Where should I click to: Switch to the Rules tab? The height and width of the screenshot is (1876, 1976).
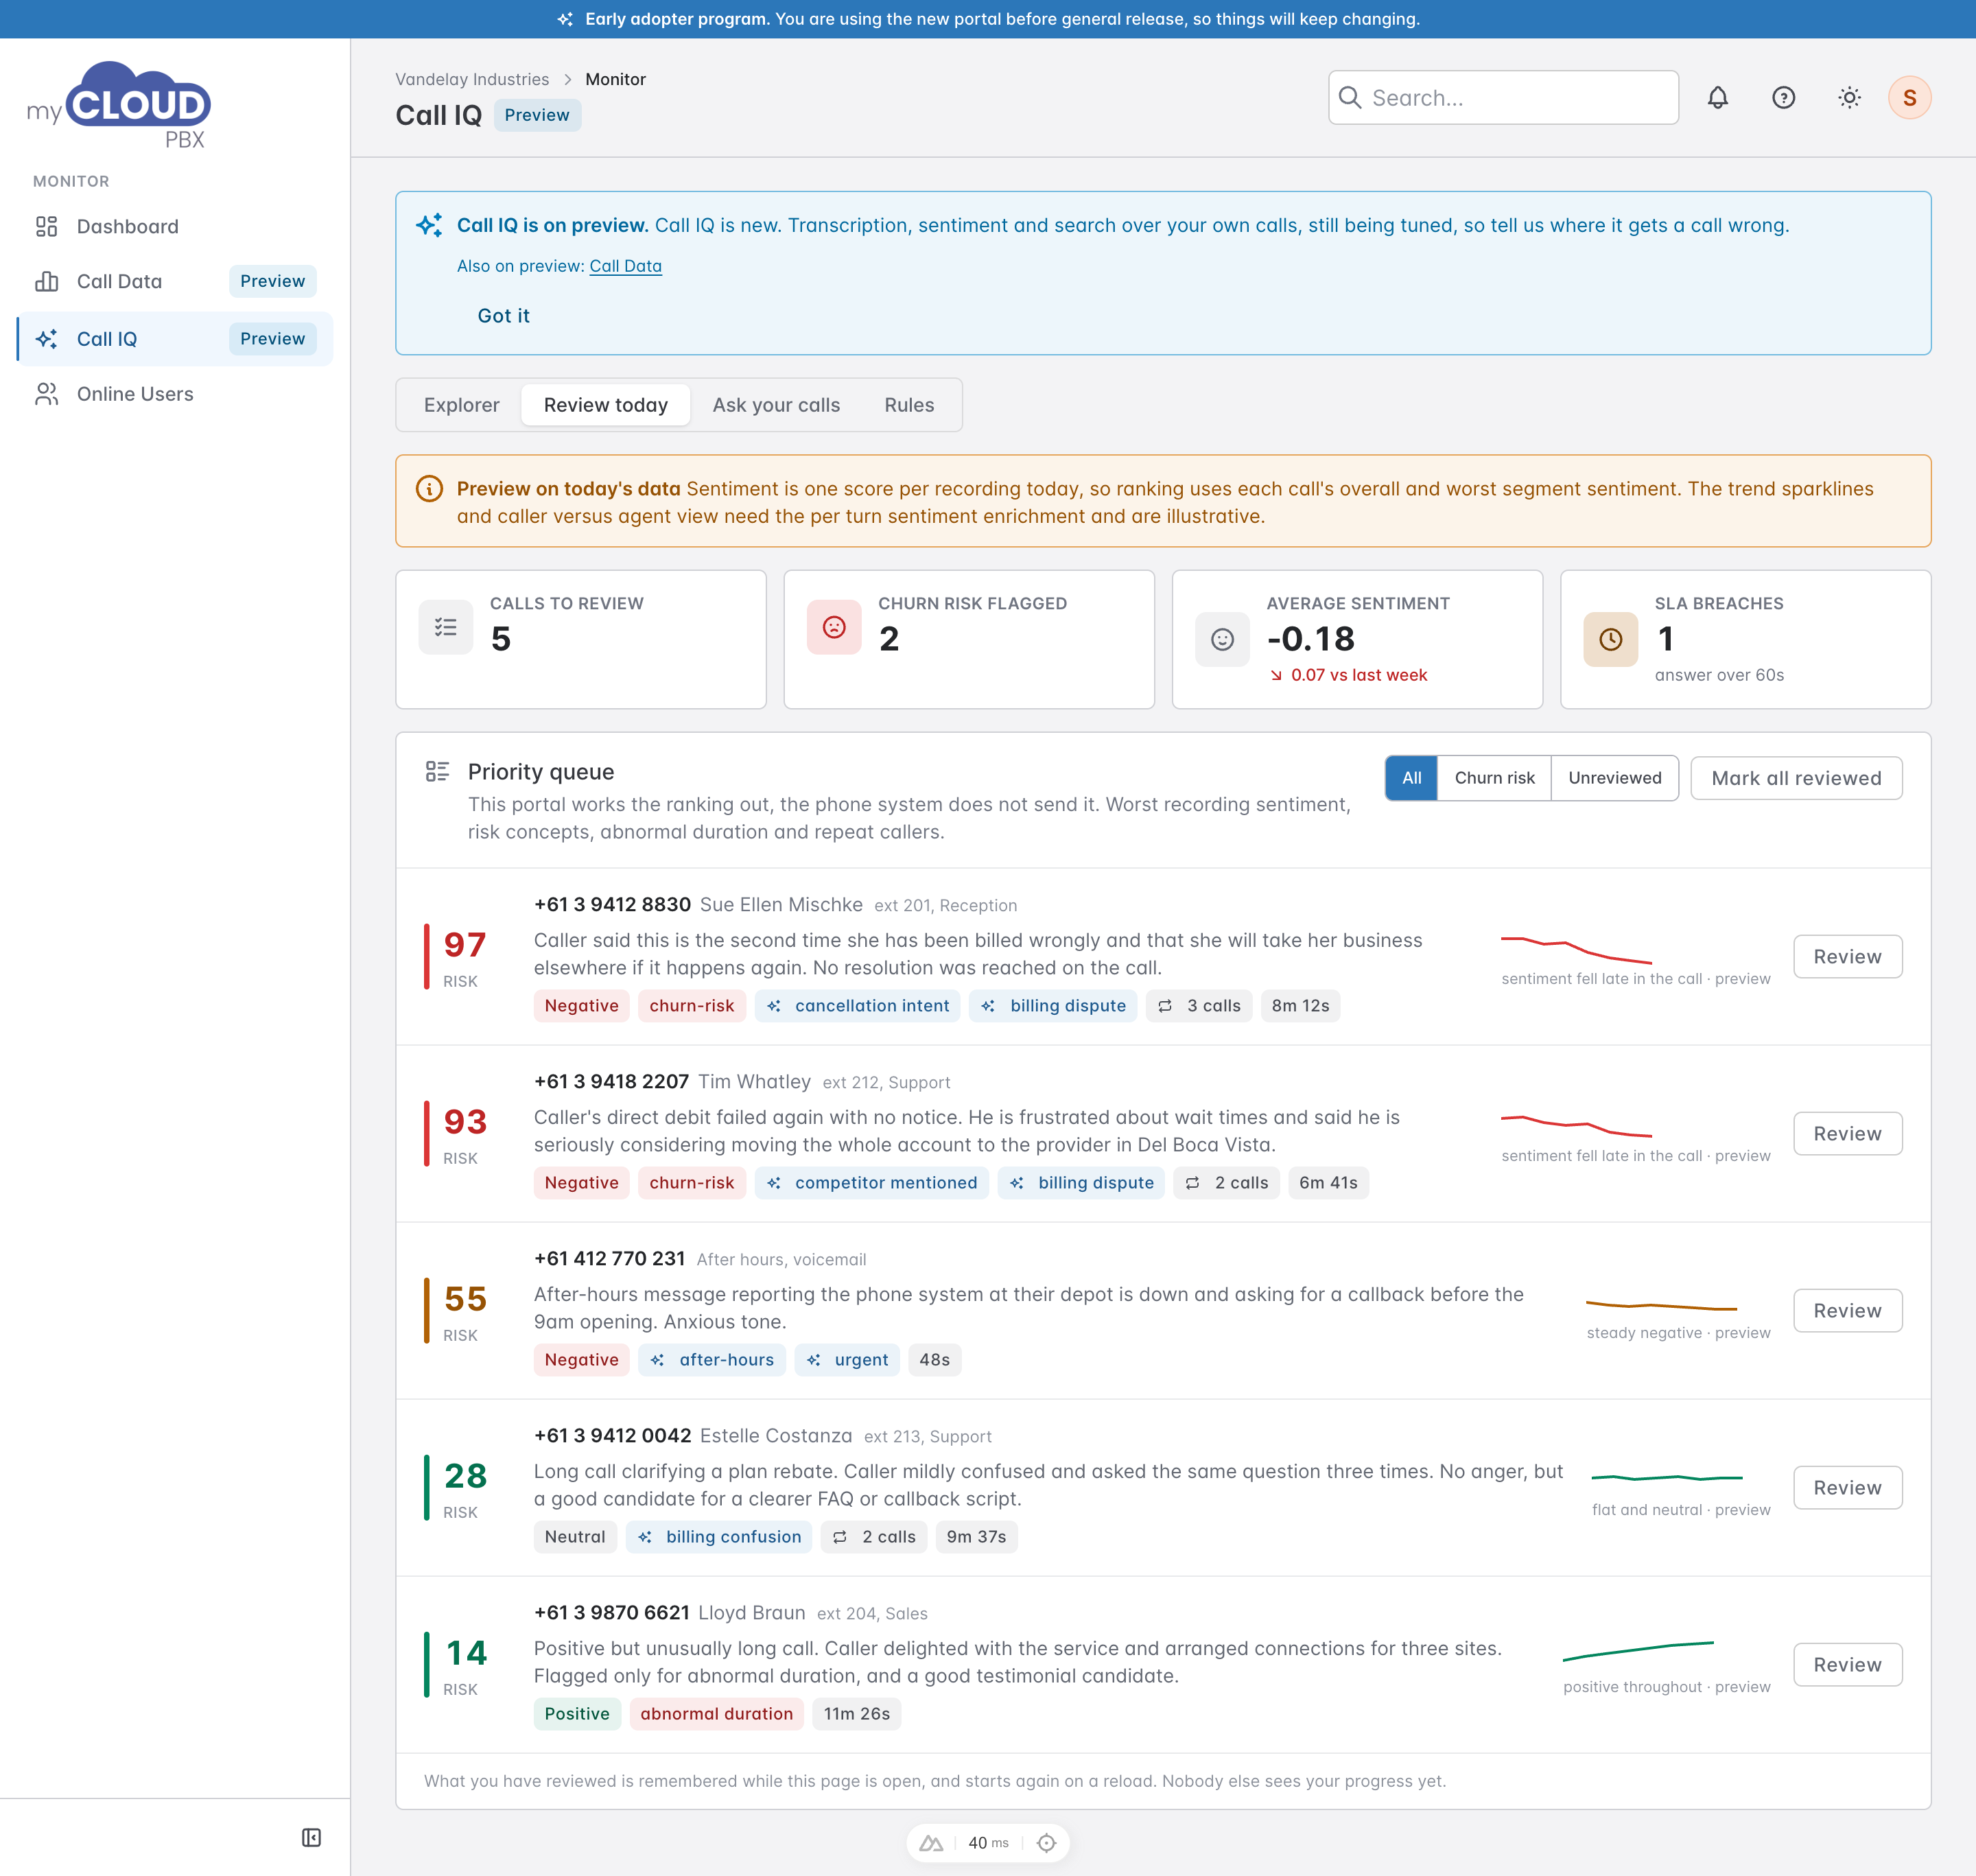coord(909,405)
